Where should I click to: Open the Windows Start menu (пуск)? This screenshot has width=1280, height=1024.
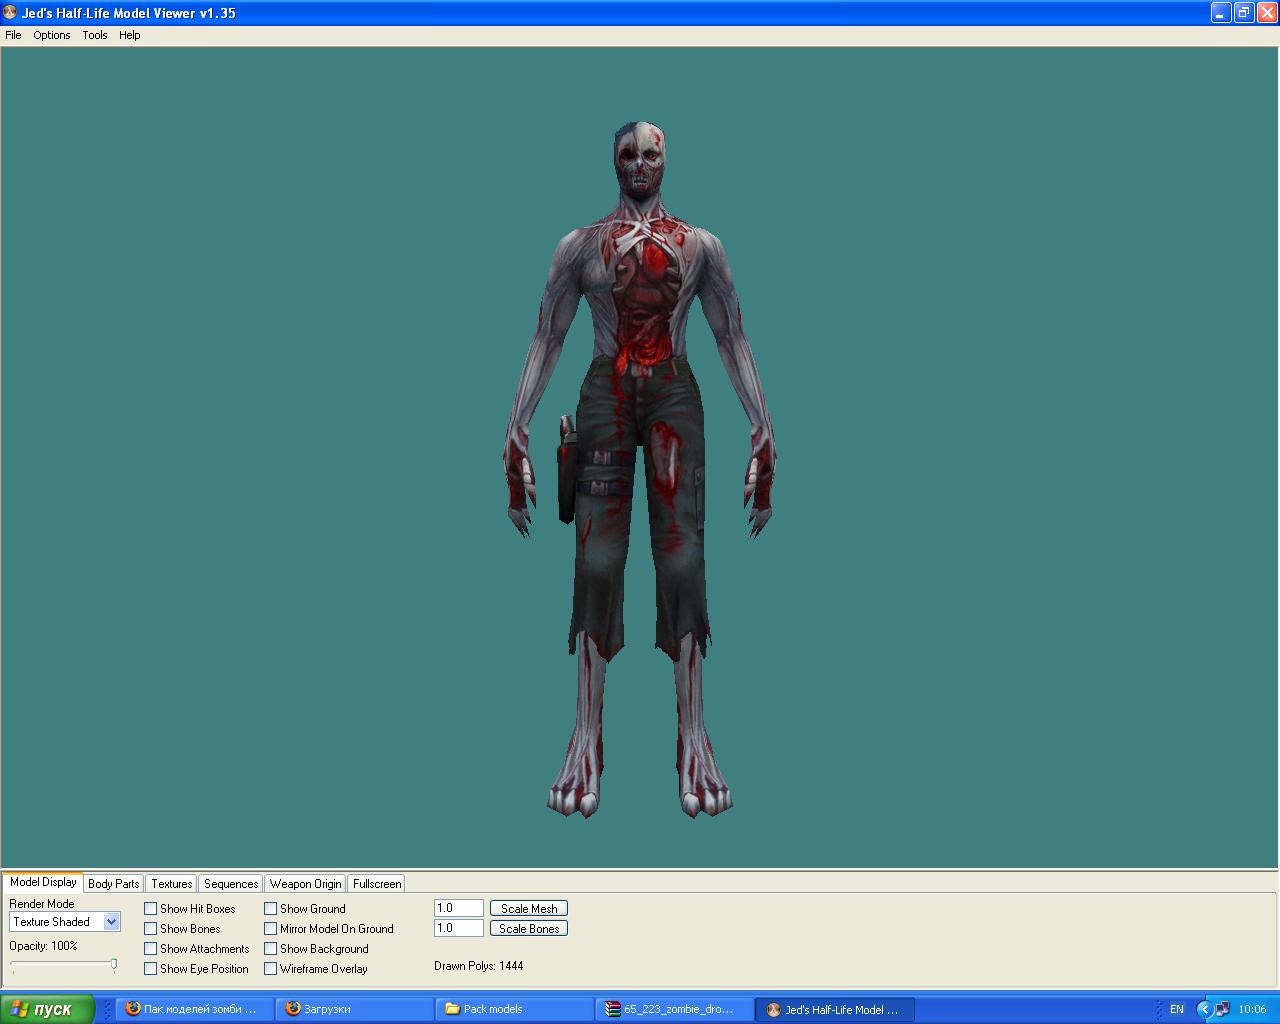point(47,1009)
